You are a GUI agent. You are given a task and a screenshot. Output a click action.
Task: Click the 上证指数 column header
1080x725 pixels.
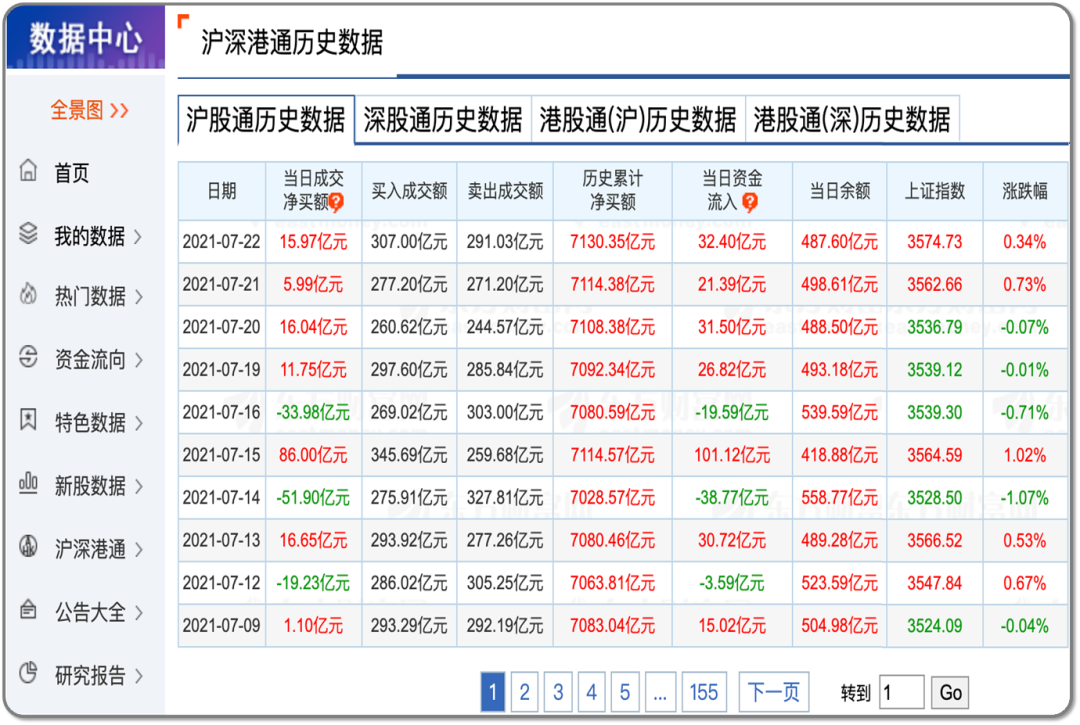[x=935, y=191]
